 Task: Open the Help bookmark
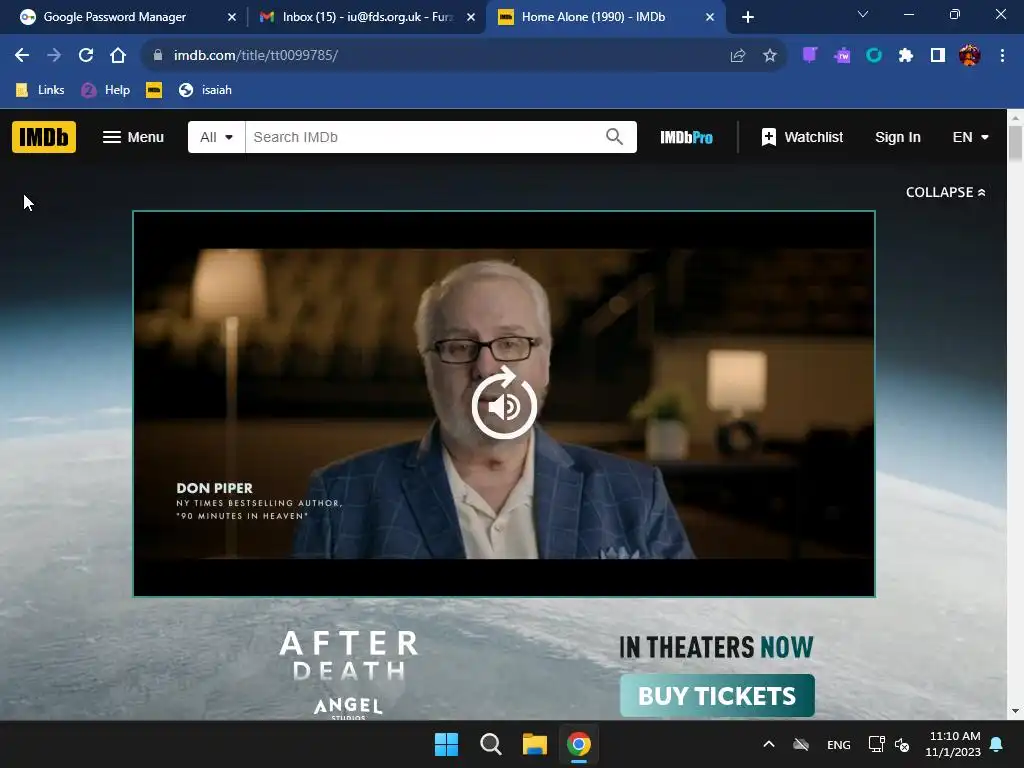106,90
